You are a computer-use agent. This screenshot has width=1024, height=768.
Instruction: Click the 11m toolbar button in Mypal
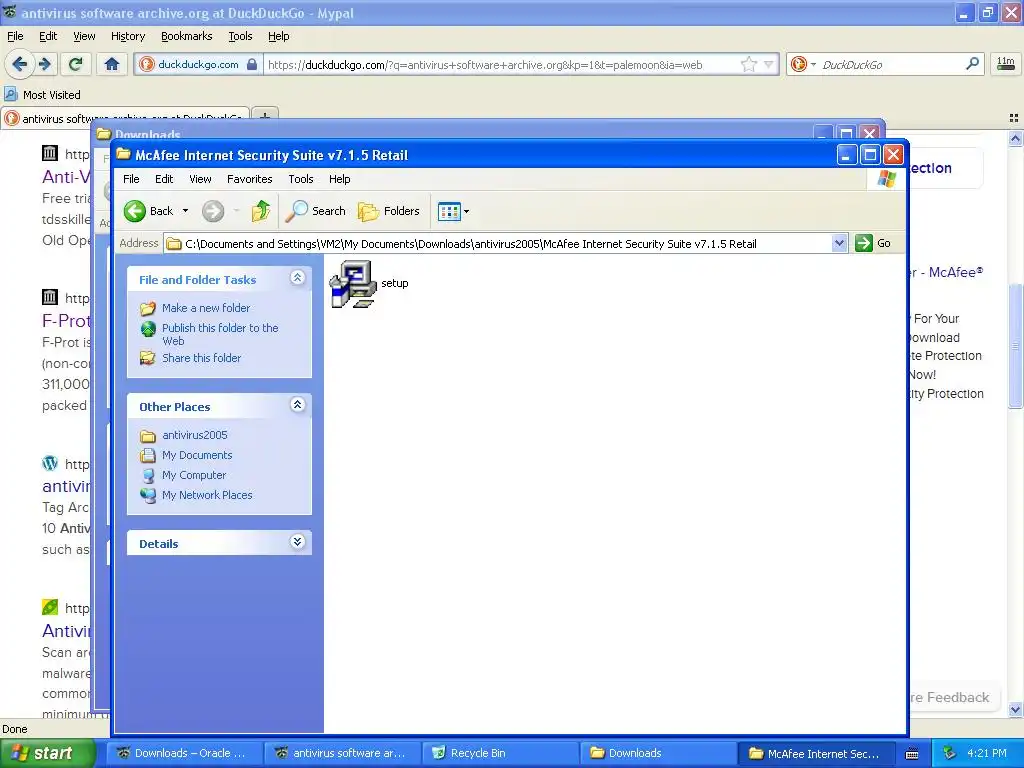[1006, 63]
